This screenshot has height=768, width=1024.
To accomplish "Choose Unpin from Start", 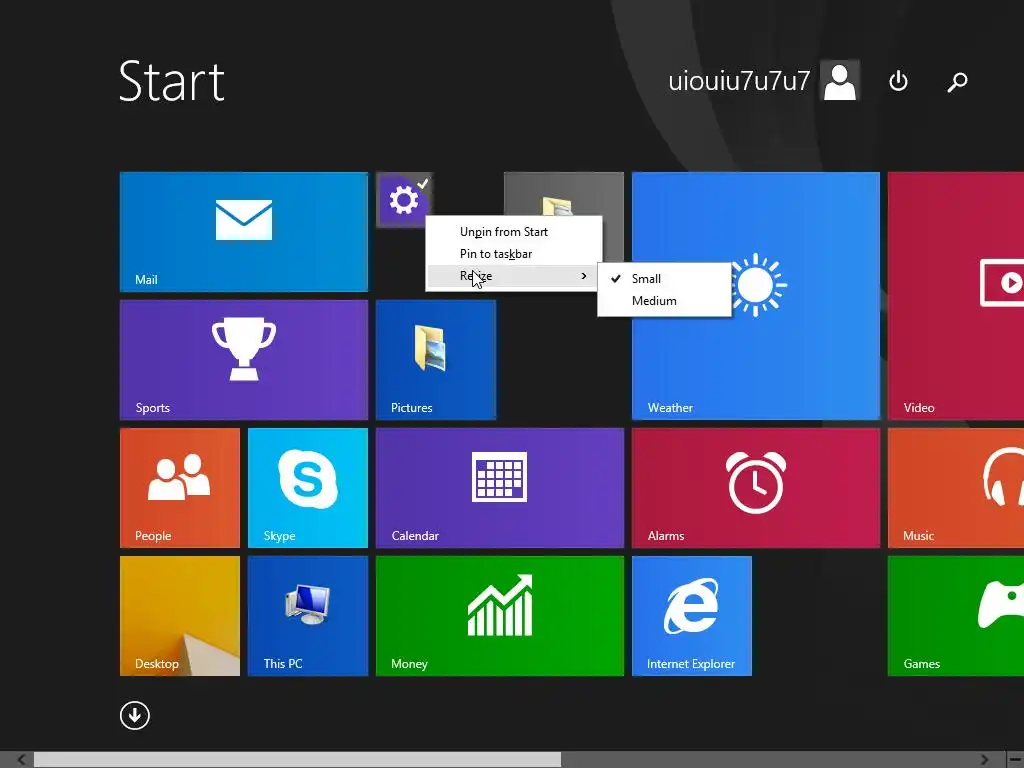I will point(513,232).
